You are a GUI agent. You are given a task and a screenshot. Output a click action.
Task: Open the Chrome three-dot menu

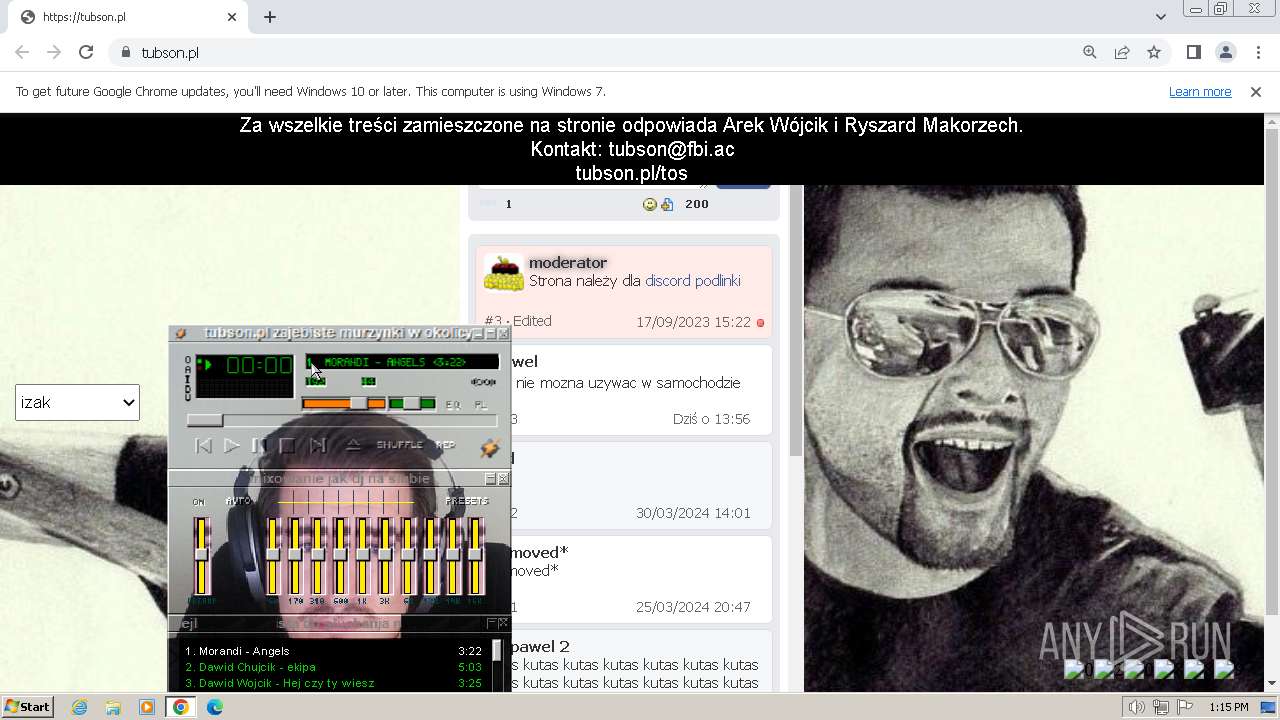(1257, 52)
